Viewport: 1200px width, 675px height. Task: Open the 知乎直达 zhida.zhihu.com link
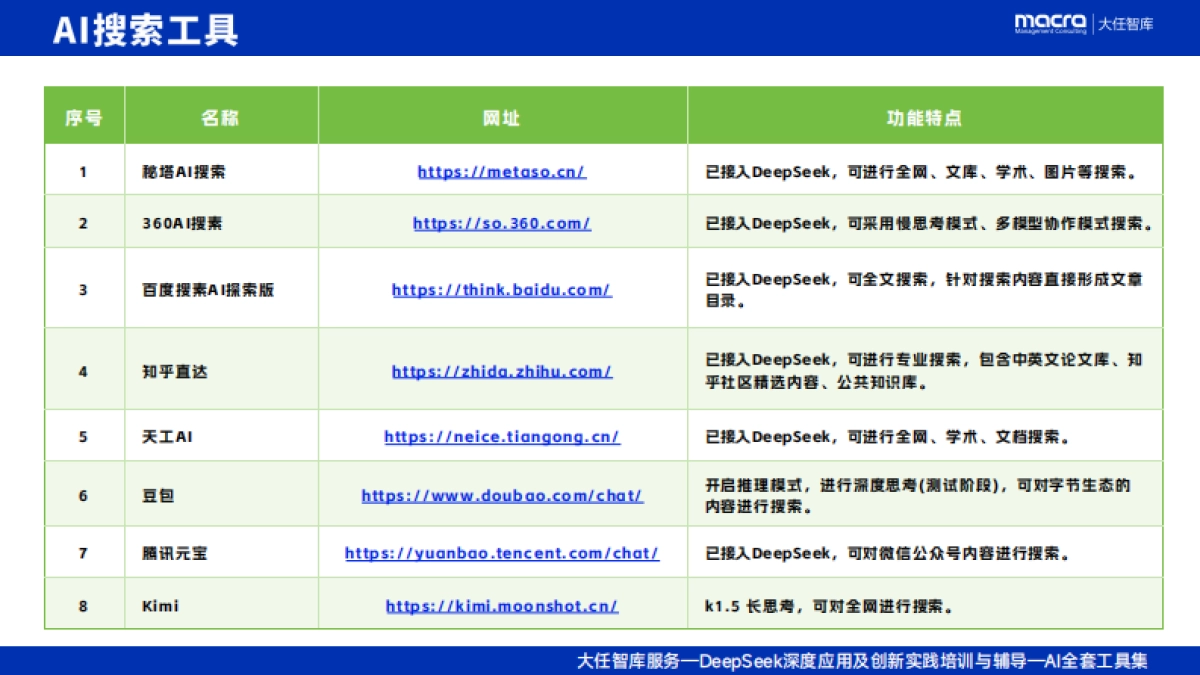(x=500, y=370)
